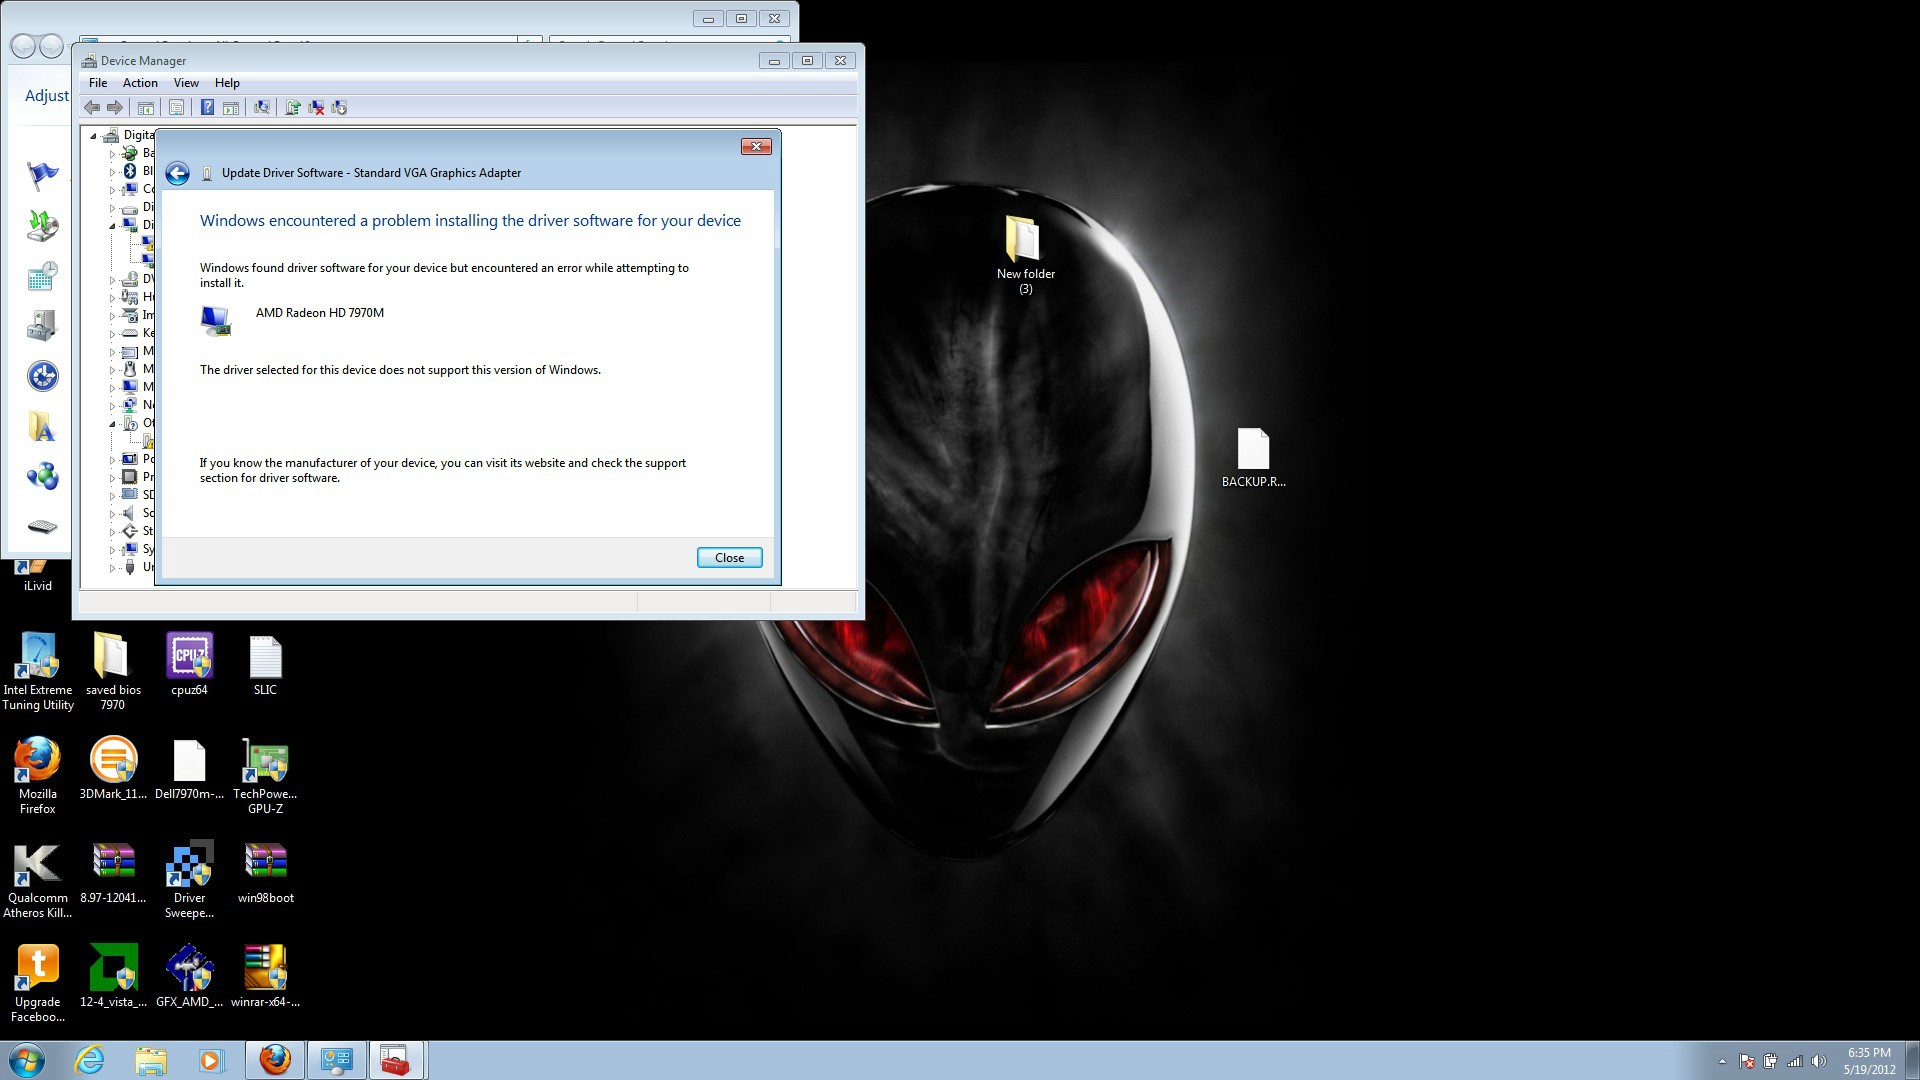Select the winrar-x64 installer icon
Image resolution: width=1920 pixels, height=1080 pixels.
[265, 976]
